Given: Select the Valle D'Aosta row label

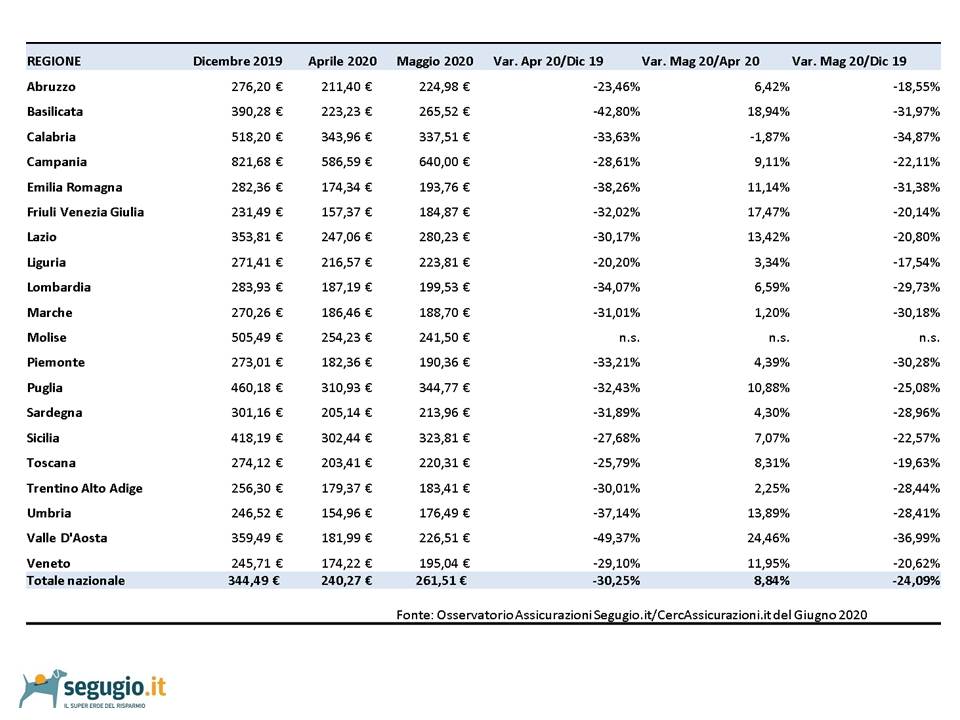Looking at the screenshot, I should coord(67,538).
